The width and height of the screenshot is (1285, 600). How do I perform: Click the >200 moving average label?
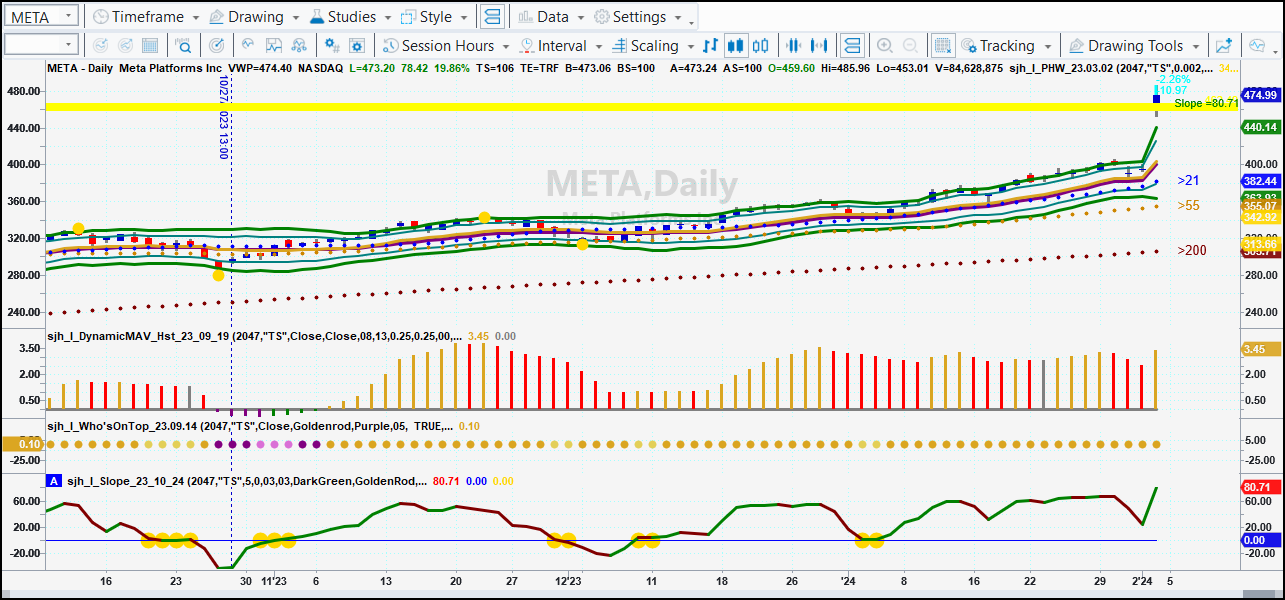[1192, 250]
